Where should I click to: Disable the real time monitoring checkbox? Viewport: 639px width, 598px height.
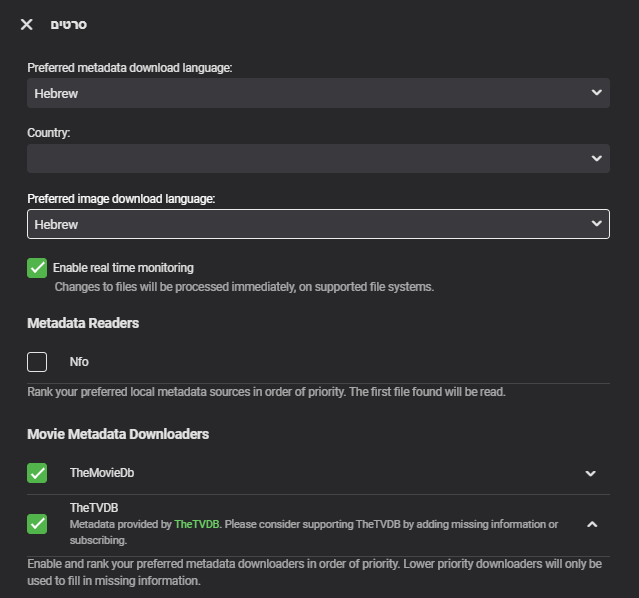click(37, 268)
